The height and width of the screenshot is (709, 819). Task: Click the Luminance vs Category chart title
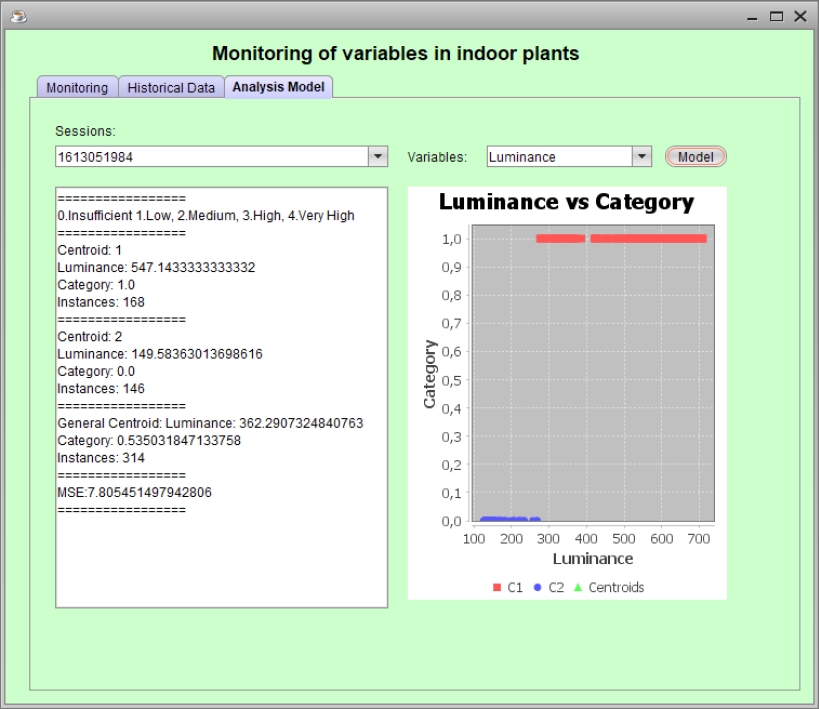(566, 202)
